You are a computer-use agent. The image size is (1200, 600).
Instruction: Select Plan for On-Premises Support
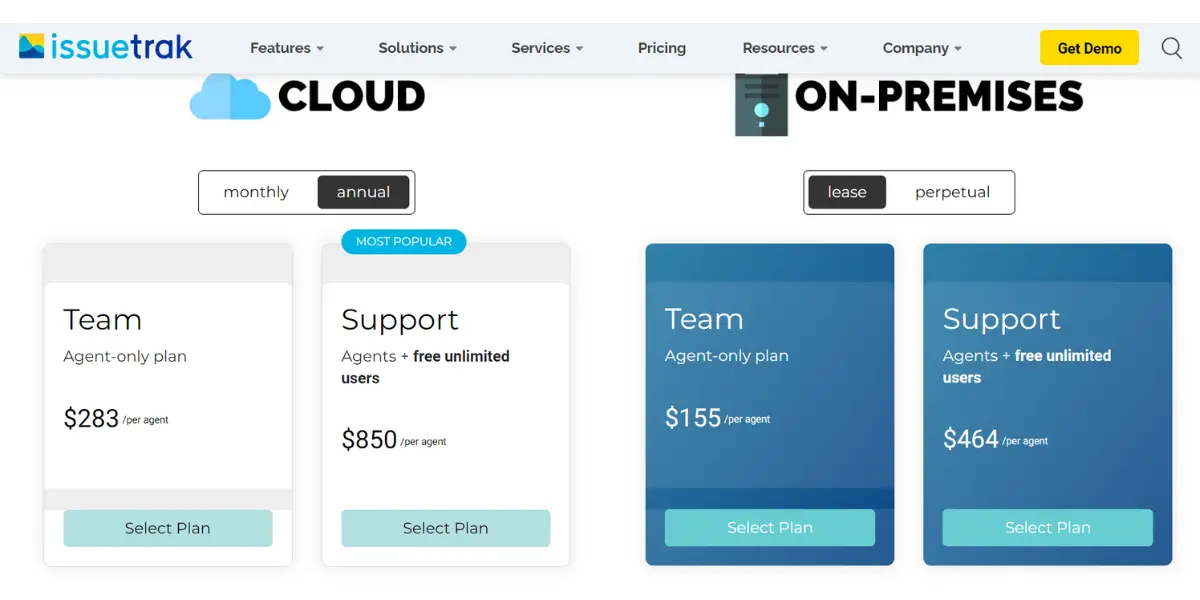[1048, 527]
